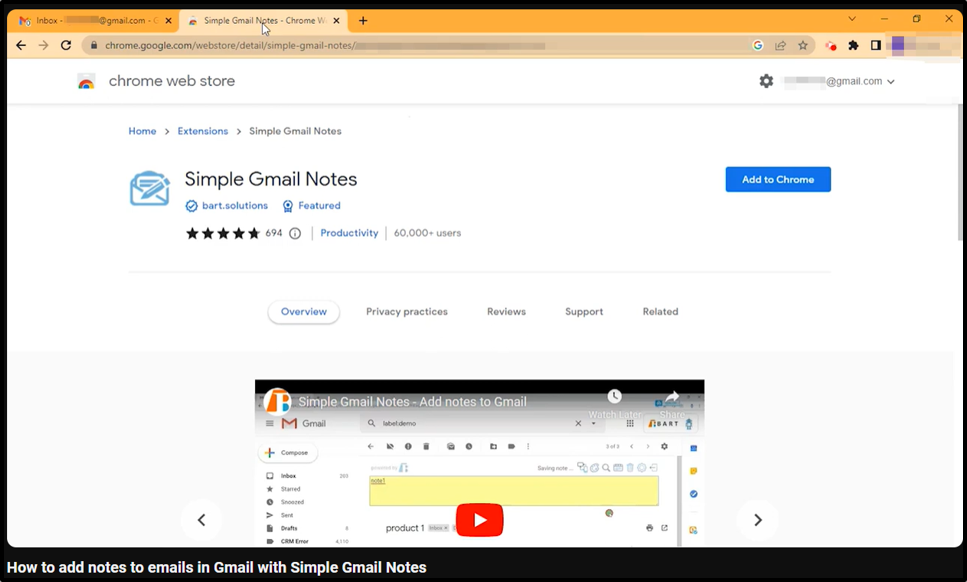The image size is (967, 582).
Task: Click the Simple Gmail Notes envelope icon
Action: 150,189
